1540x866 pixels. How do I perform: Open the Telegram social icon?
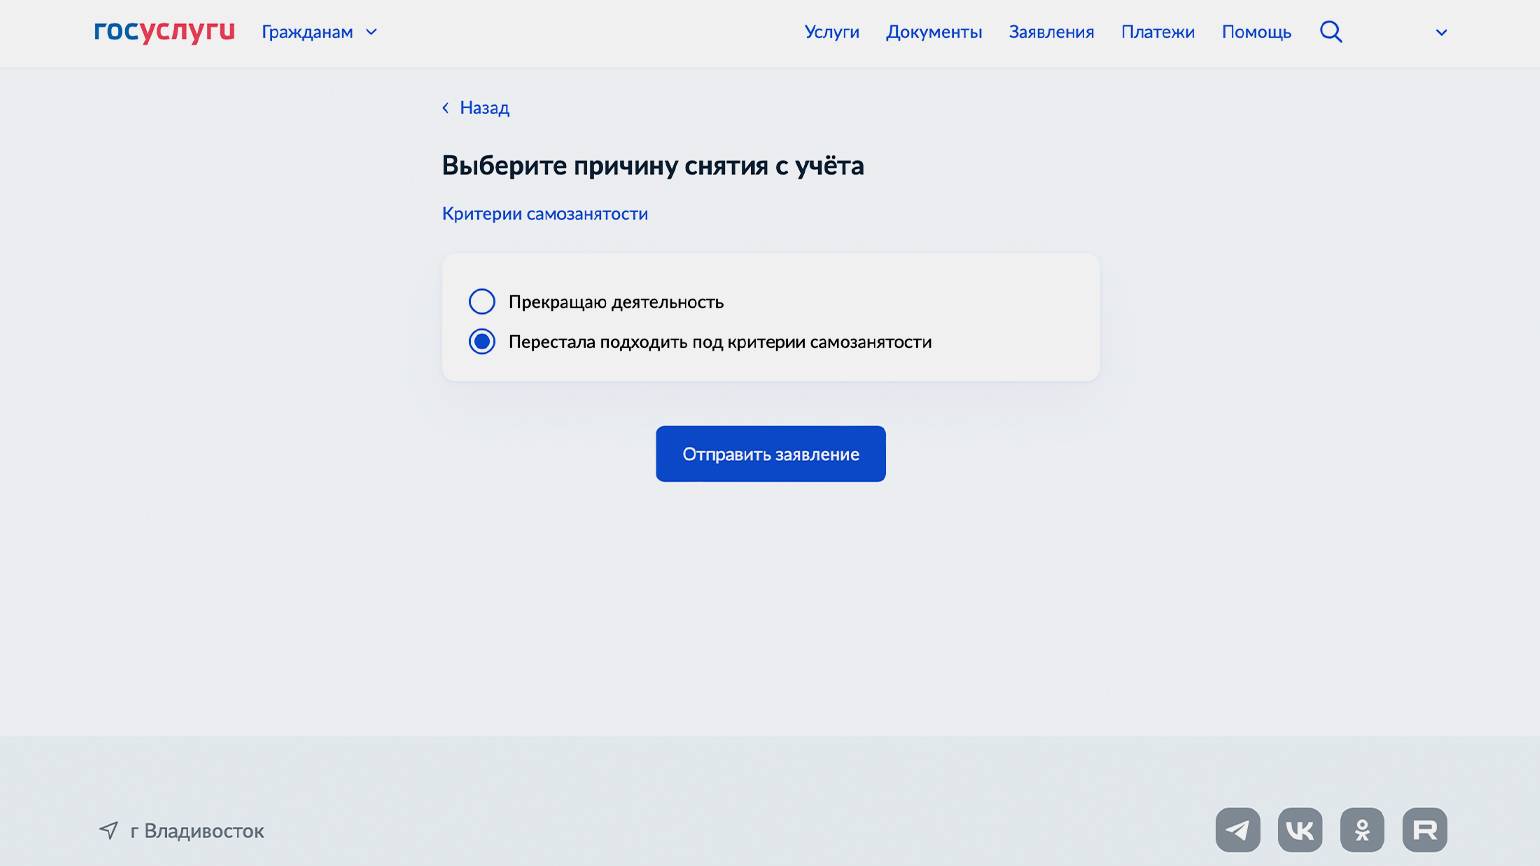click(1237, 830)
